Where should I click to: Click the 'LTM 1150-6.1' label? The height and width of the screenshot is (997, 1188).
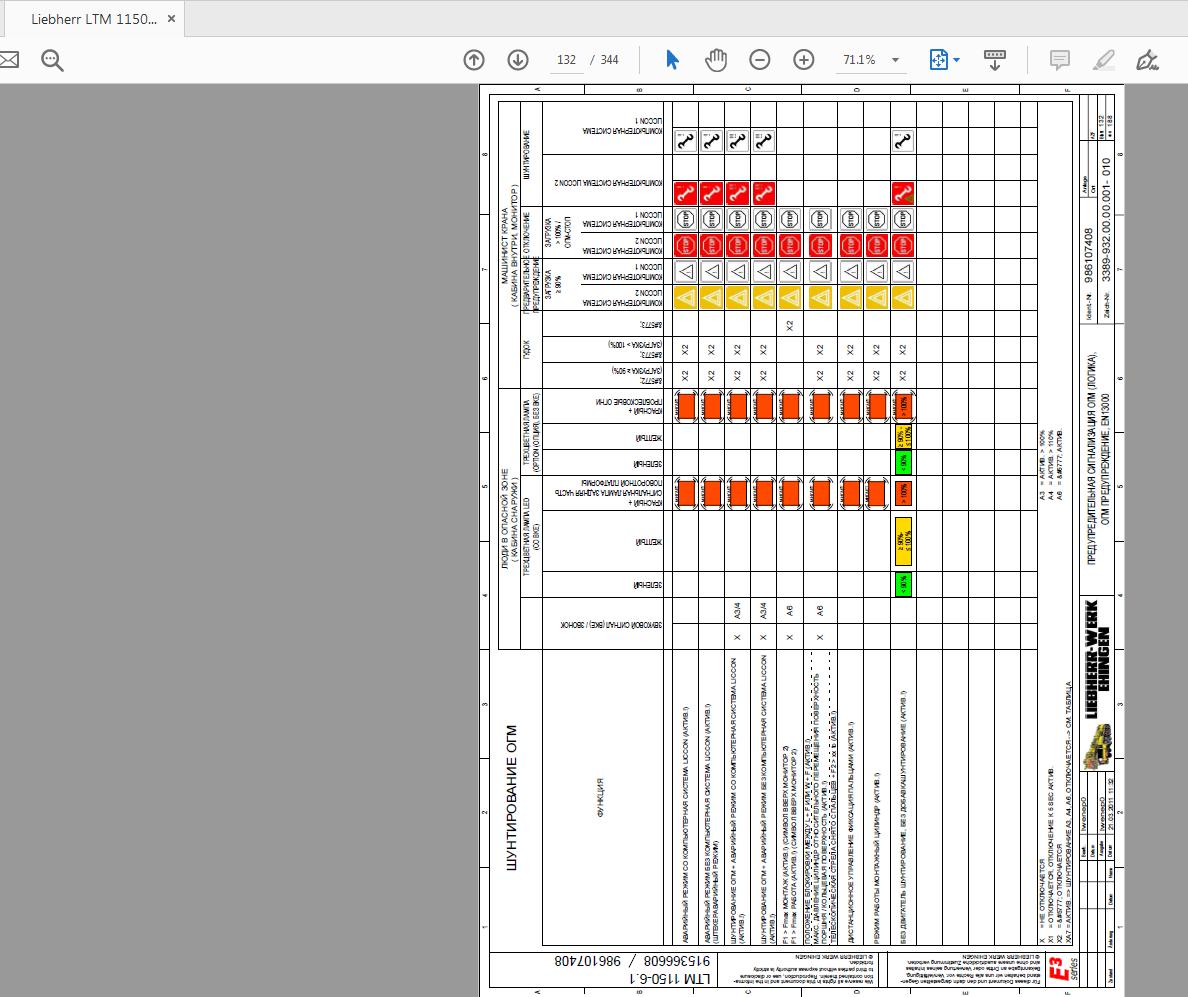(x=671, y=979)
